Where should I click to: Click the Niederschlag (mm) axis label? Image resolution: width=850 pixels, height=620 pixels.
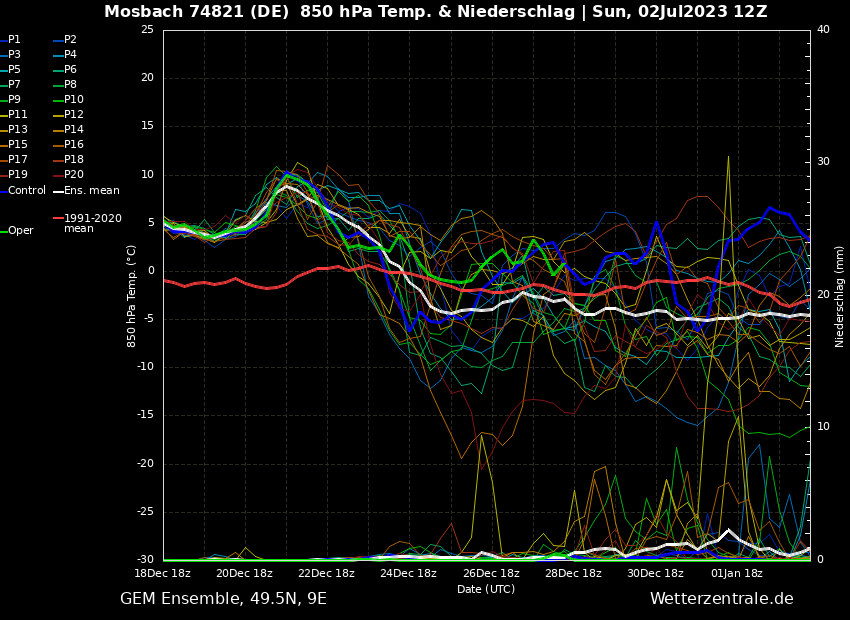click(x=840, y=296)
